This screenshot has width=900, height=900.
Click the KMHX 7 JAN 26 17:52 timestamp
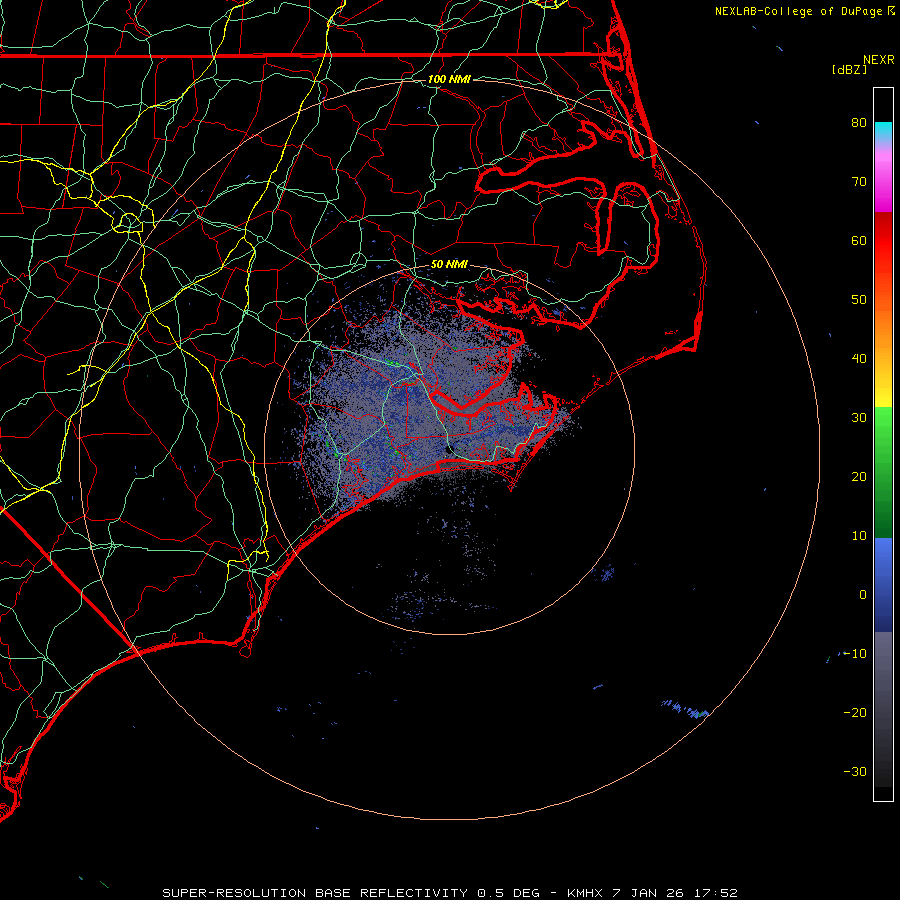[652, 893]
